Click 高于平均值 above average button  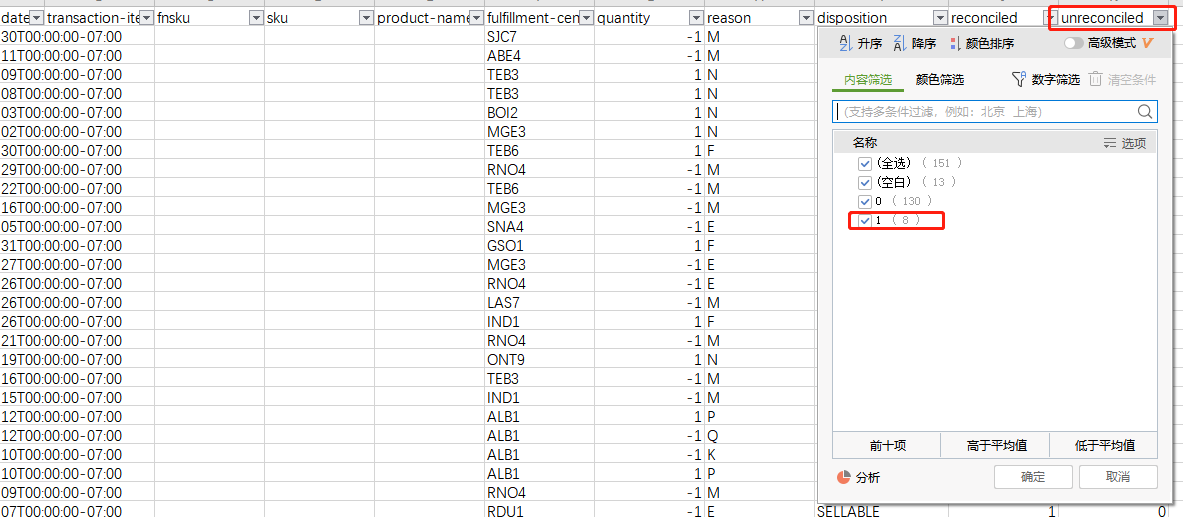click(996, 446)
